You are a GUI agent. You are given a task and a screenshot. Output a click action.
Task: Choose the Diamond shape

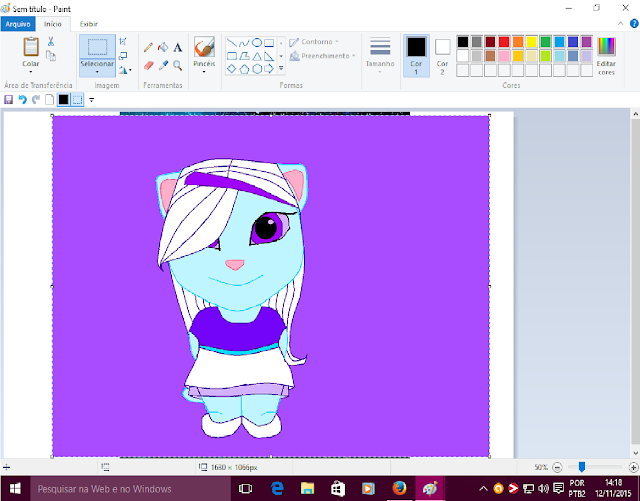click(231, 69)
